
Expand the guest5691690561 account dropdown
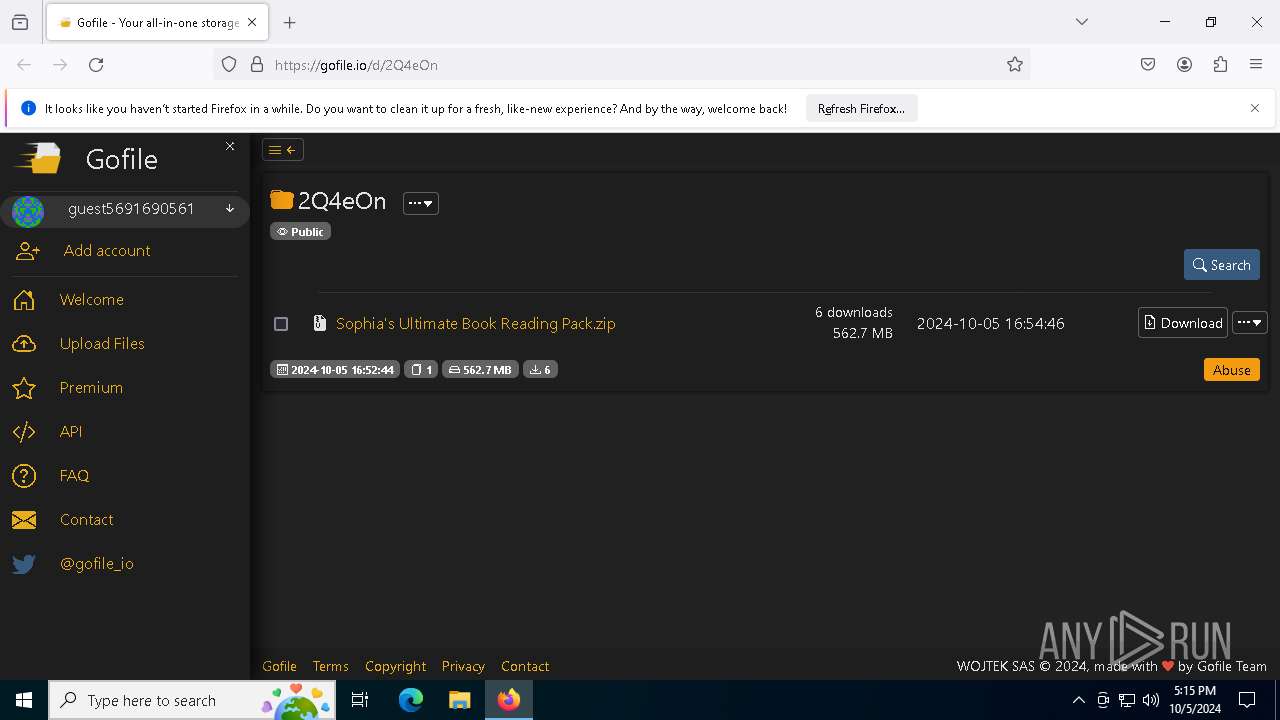[230, 209]
